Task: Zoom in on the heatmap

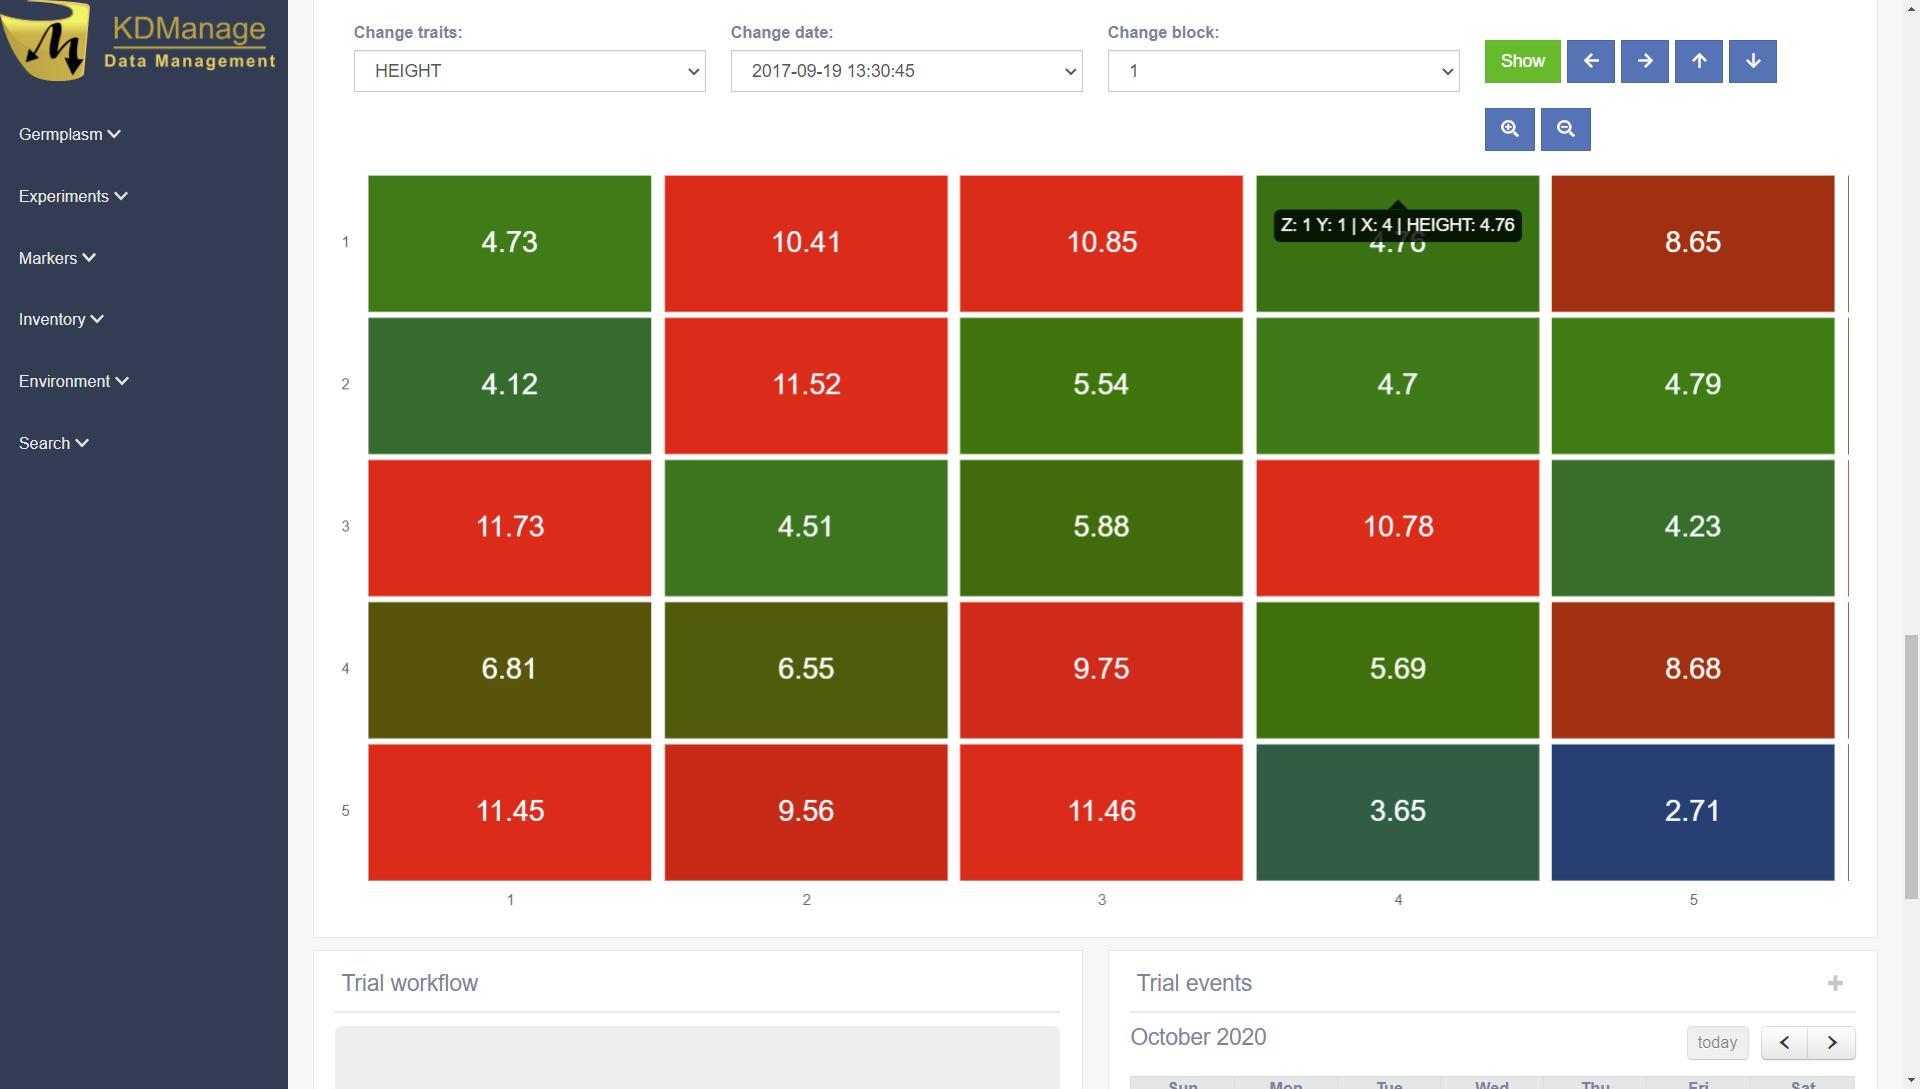Action: click(x=1509, y=129)
